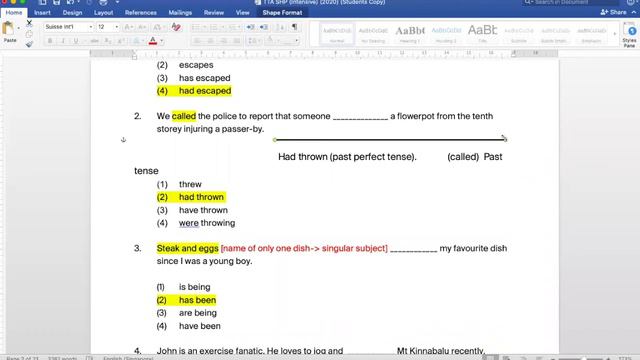
Task: Click the Align Left icon
Action: 197,41
